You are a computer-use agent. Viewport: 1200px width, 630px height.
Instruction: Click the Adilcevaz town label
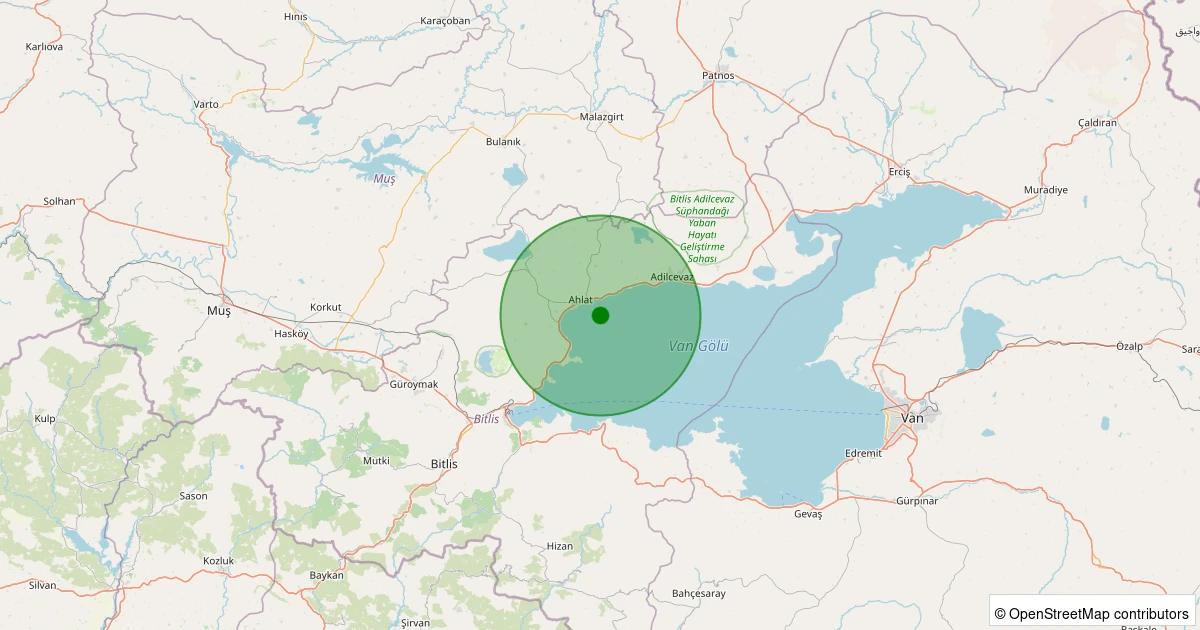[671, 276]
